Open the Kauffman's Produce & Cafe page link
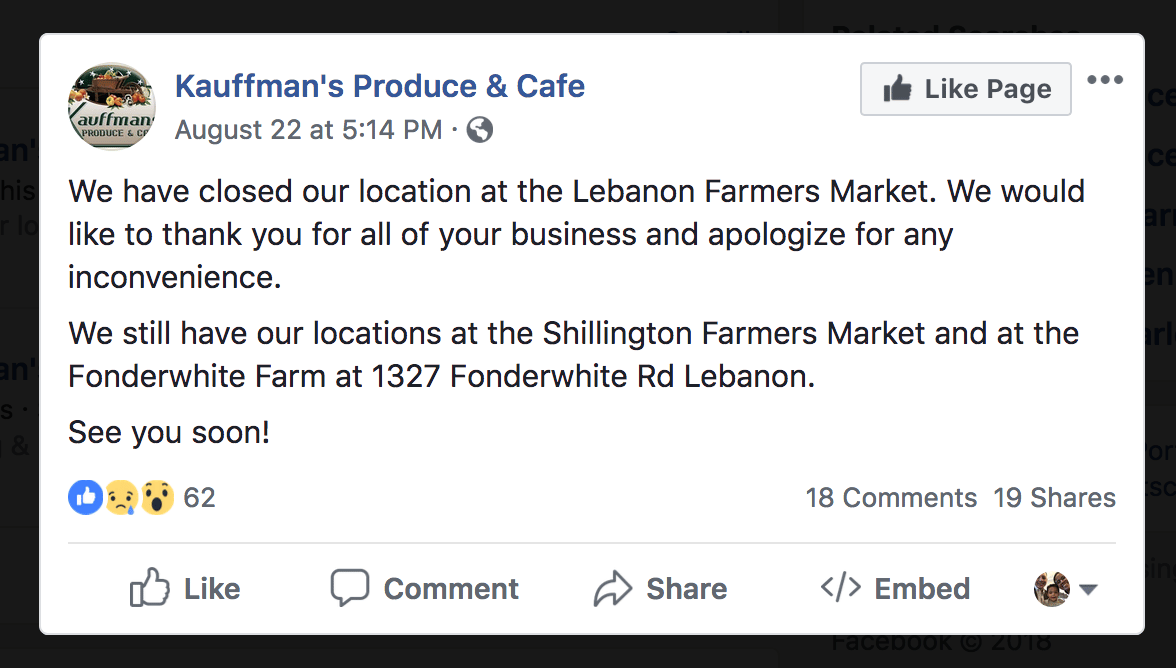Viewport: 1176px width, 668px height. tap(380, 85)
